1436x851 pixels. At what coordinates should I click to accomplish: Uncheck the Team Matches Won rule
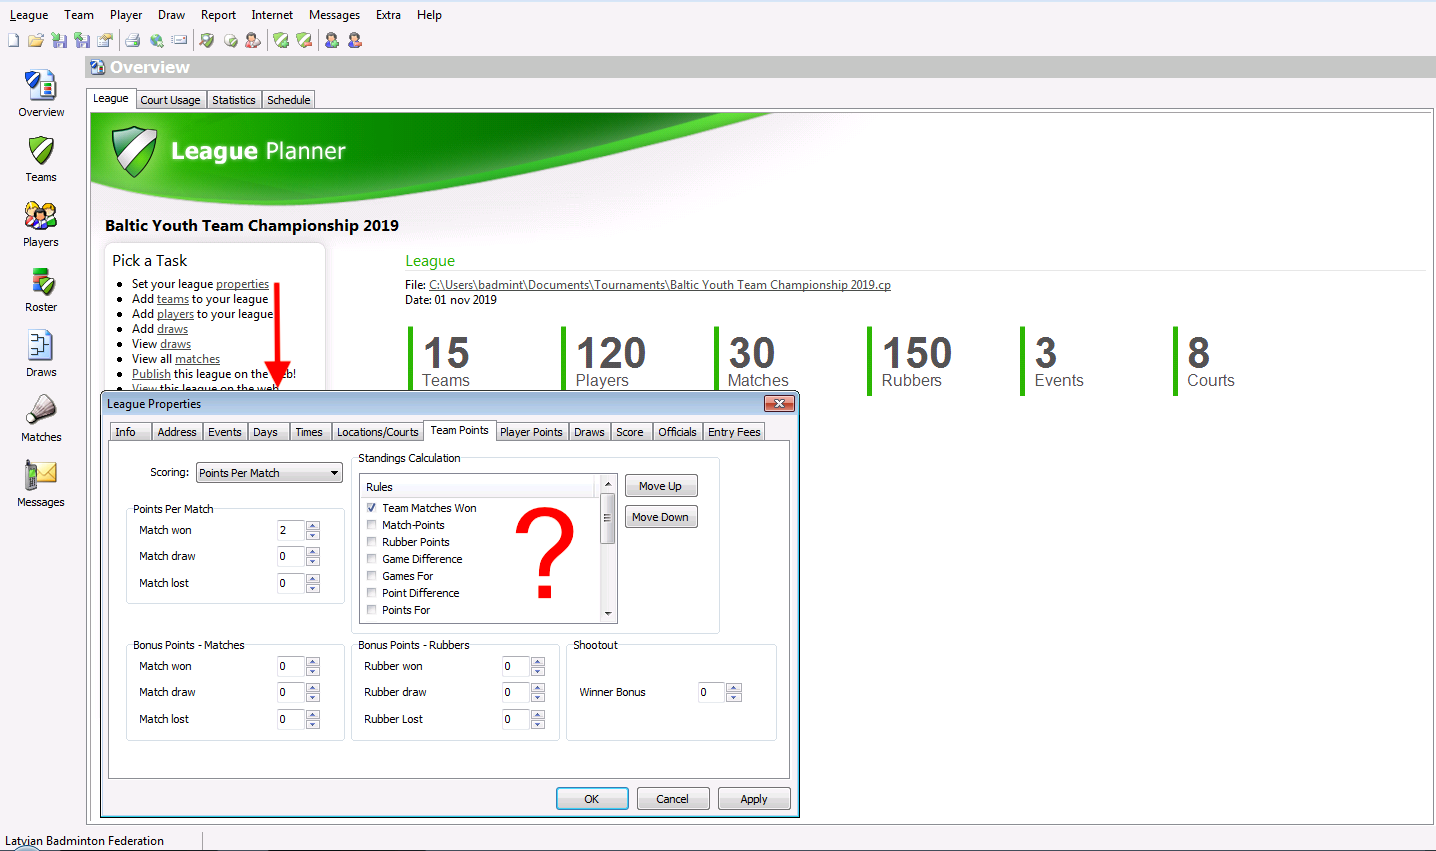(371, 508)
